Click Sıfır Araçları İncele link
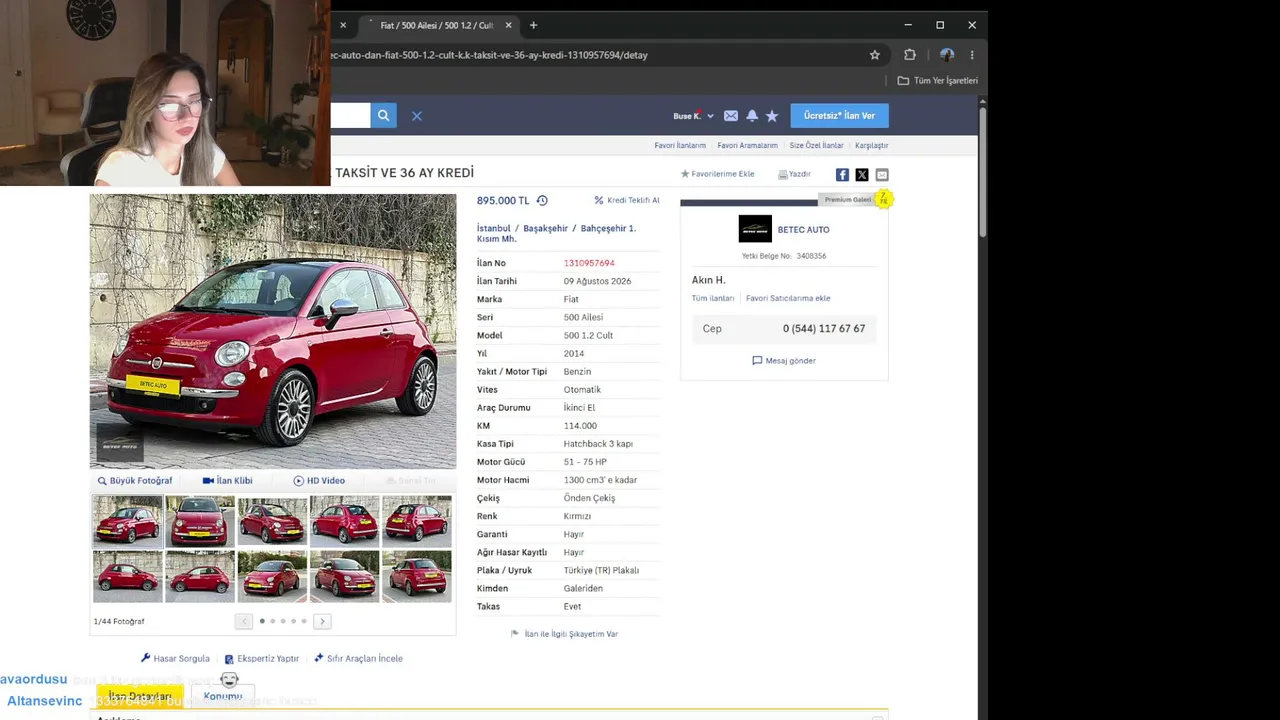The width and height of the screenshot is (1280, 720). click(x=358, y=659)
